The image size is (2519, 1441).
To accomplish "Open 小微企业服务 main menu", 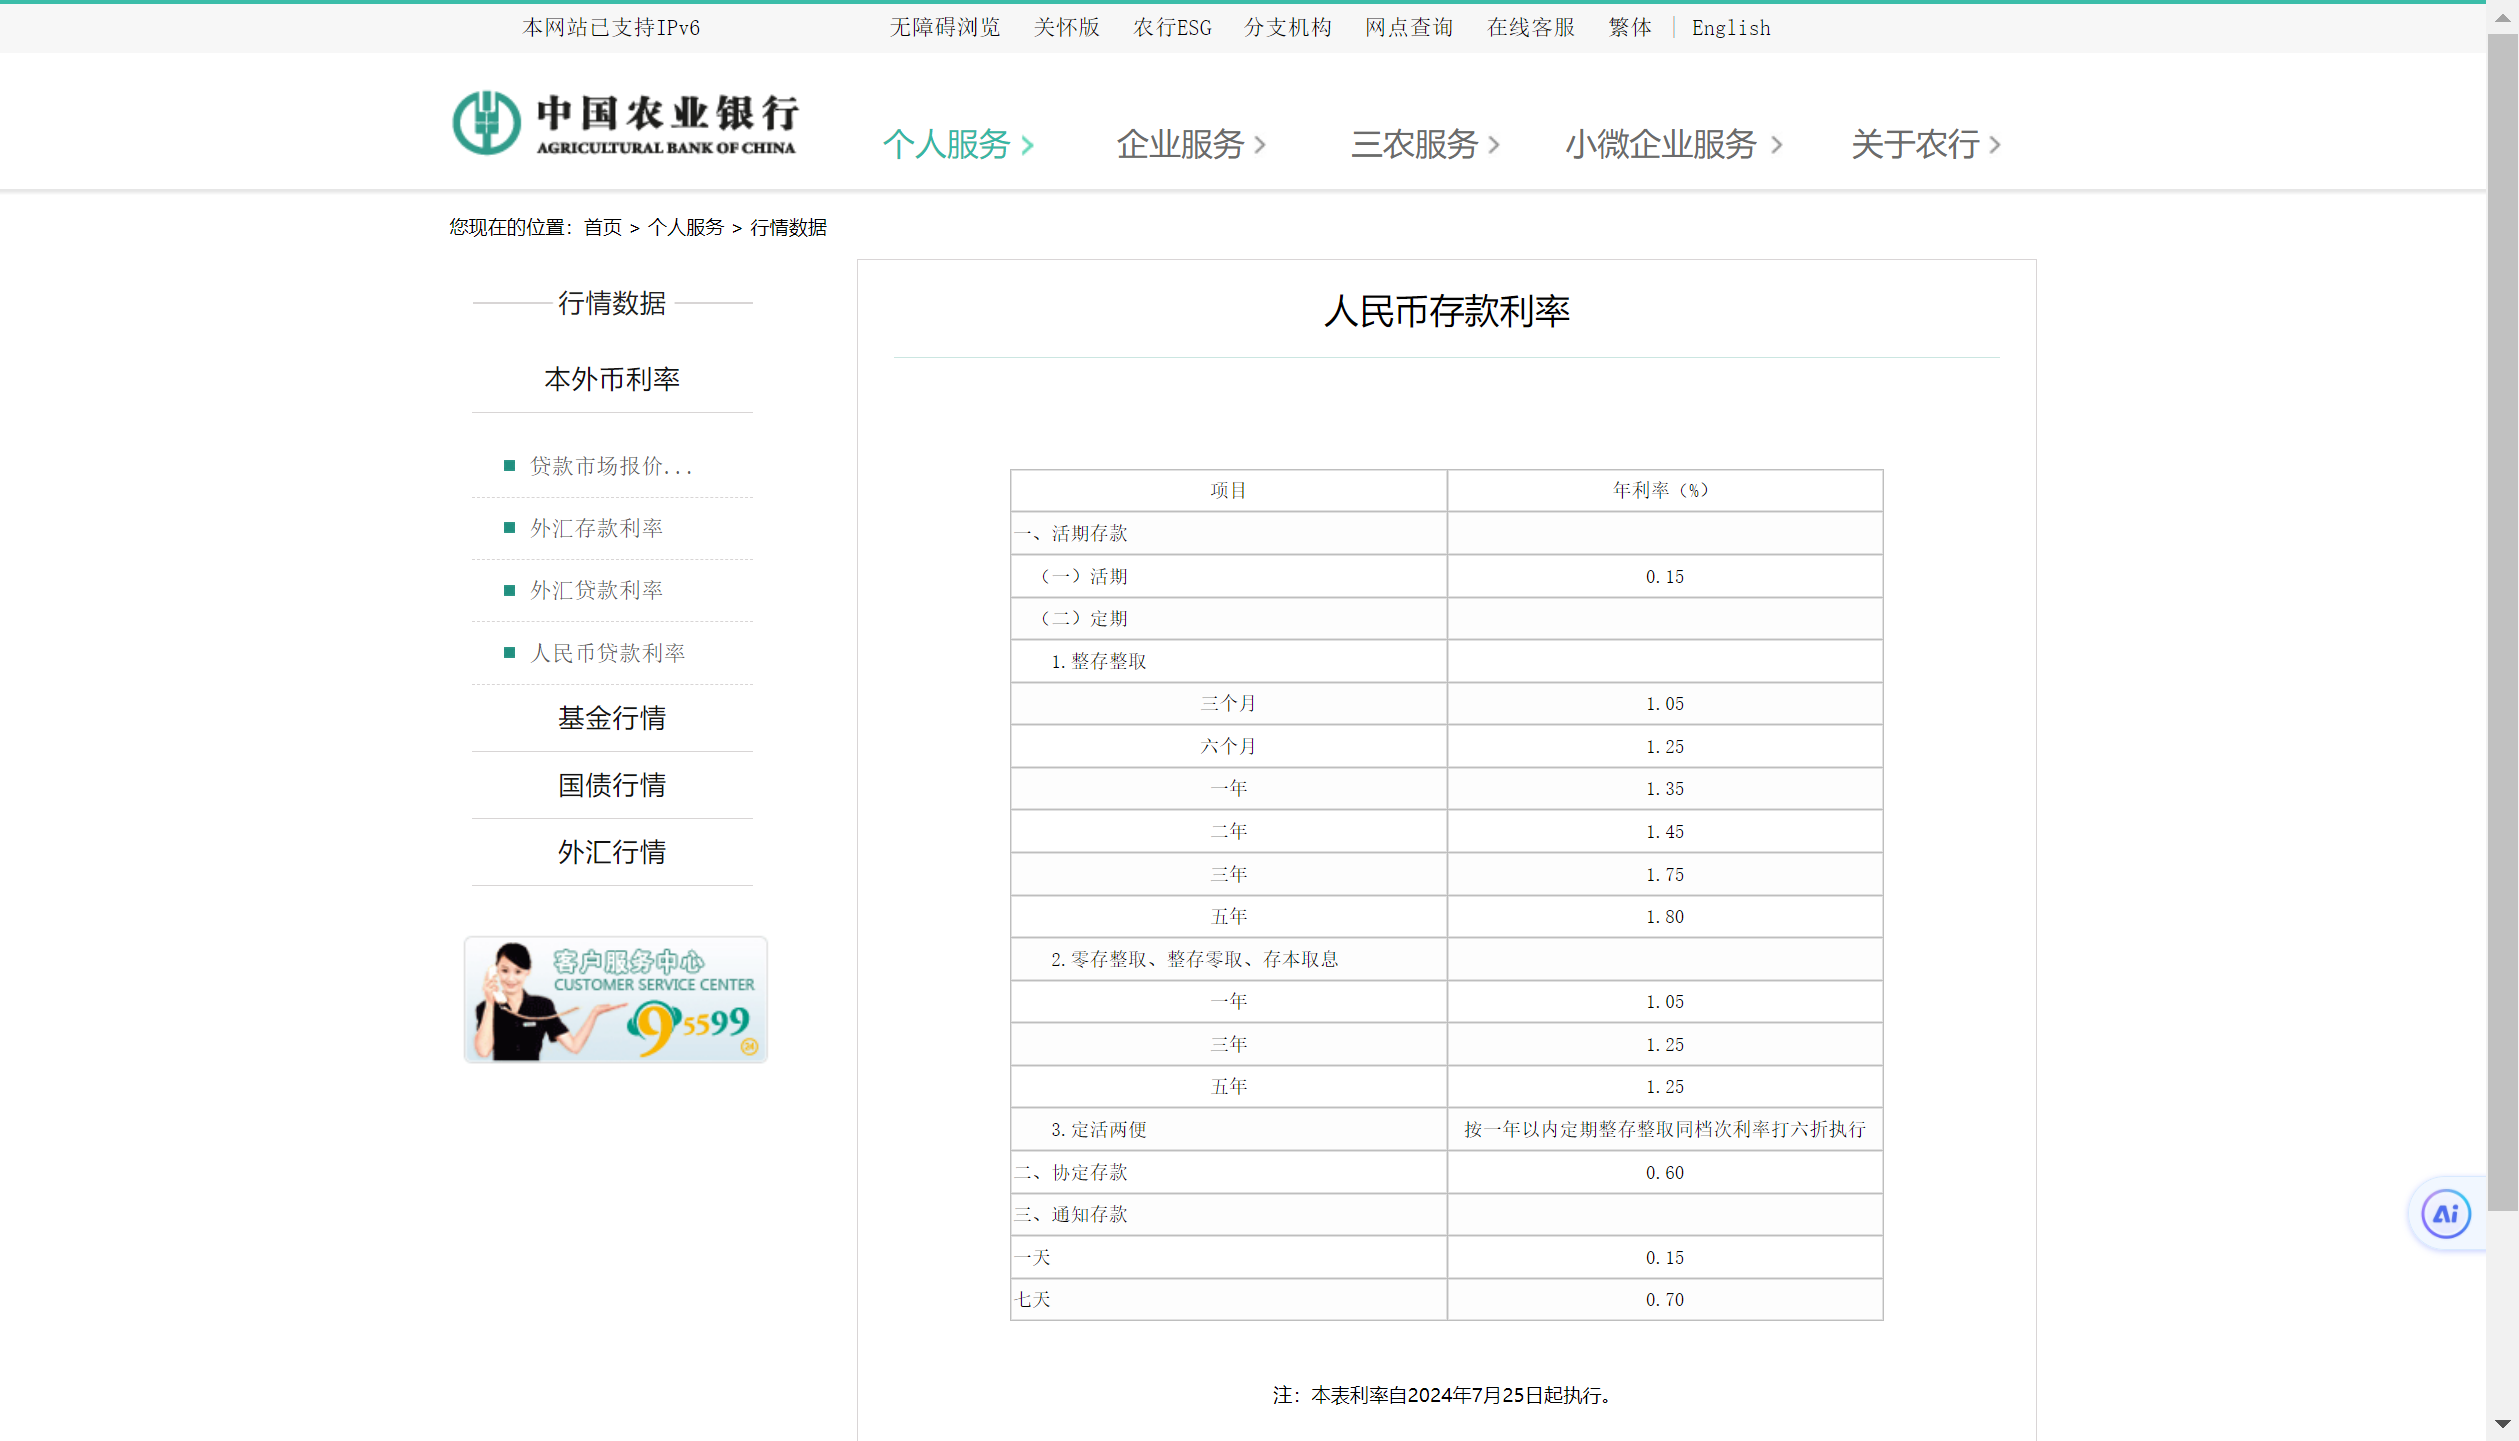I will (1660, 145).
